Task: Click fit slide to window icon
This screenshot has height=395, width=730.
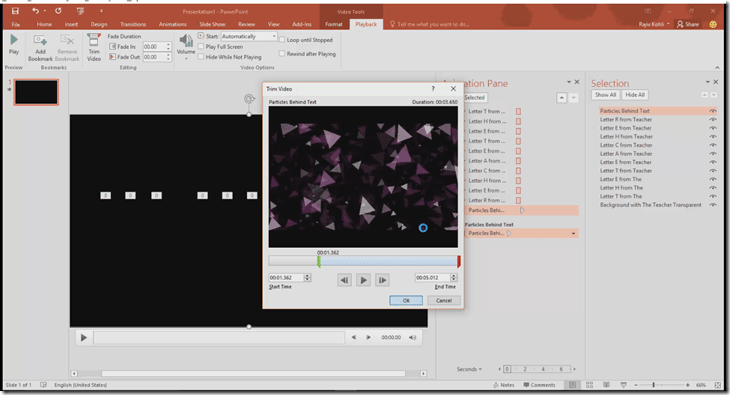Action: coord(717,385)
